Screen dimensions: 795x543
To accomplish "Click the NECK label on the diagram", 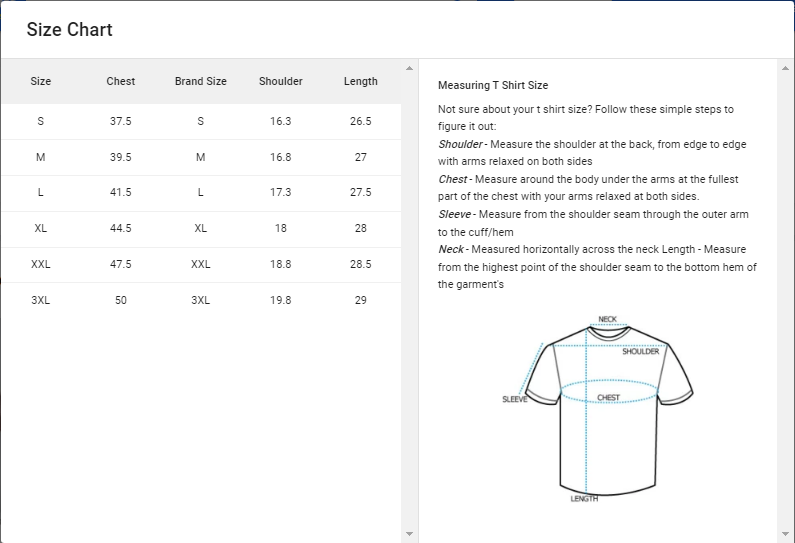I will (608, 320).
